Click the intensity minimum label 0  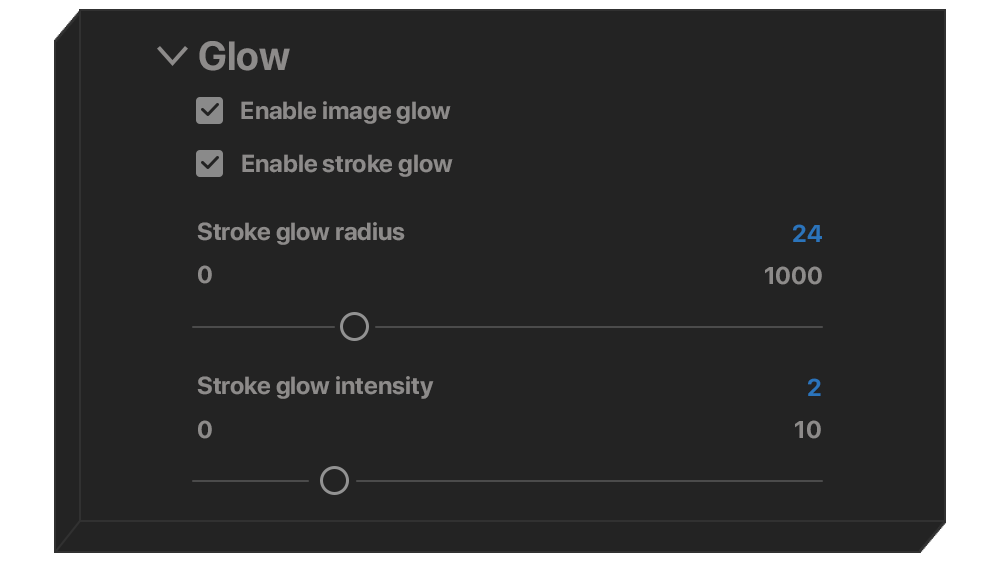(x=205, y=430)
